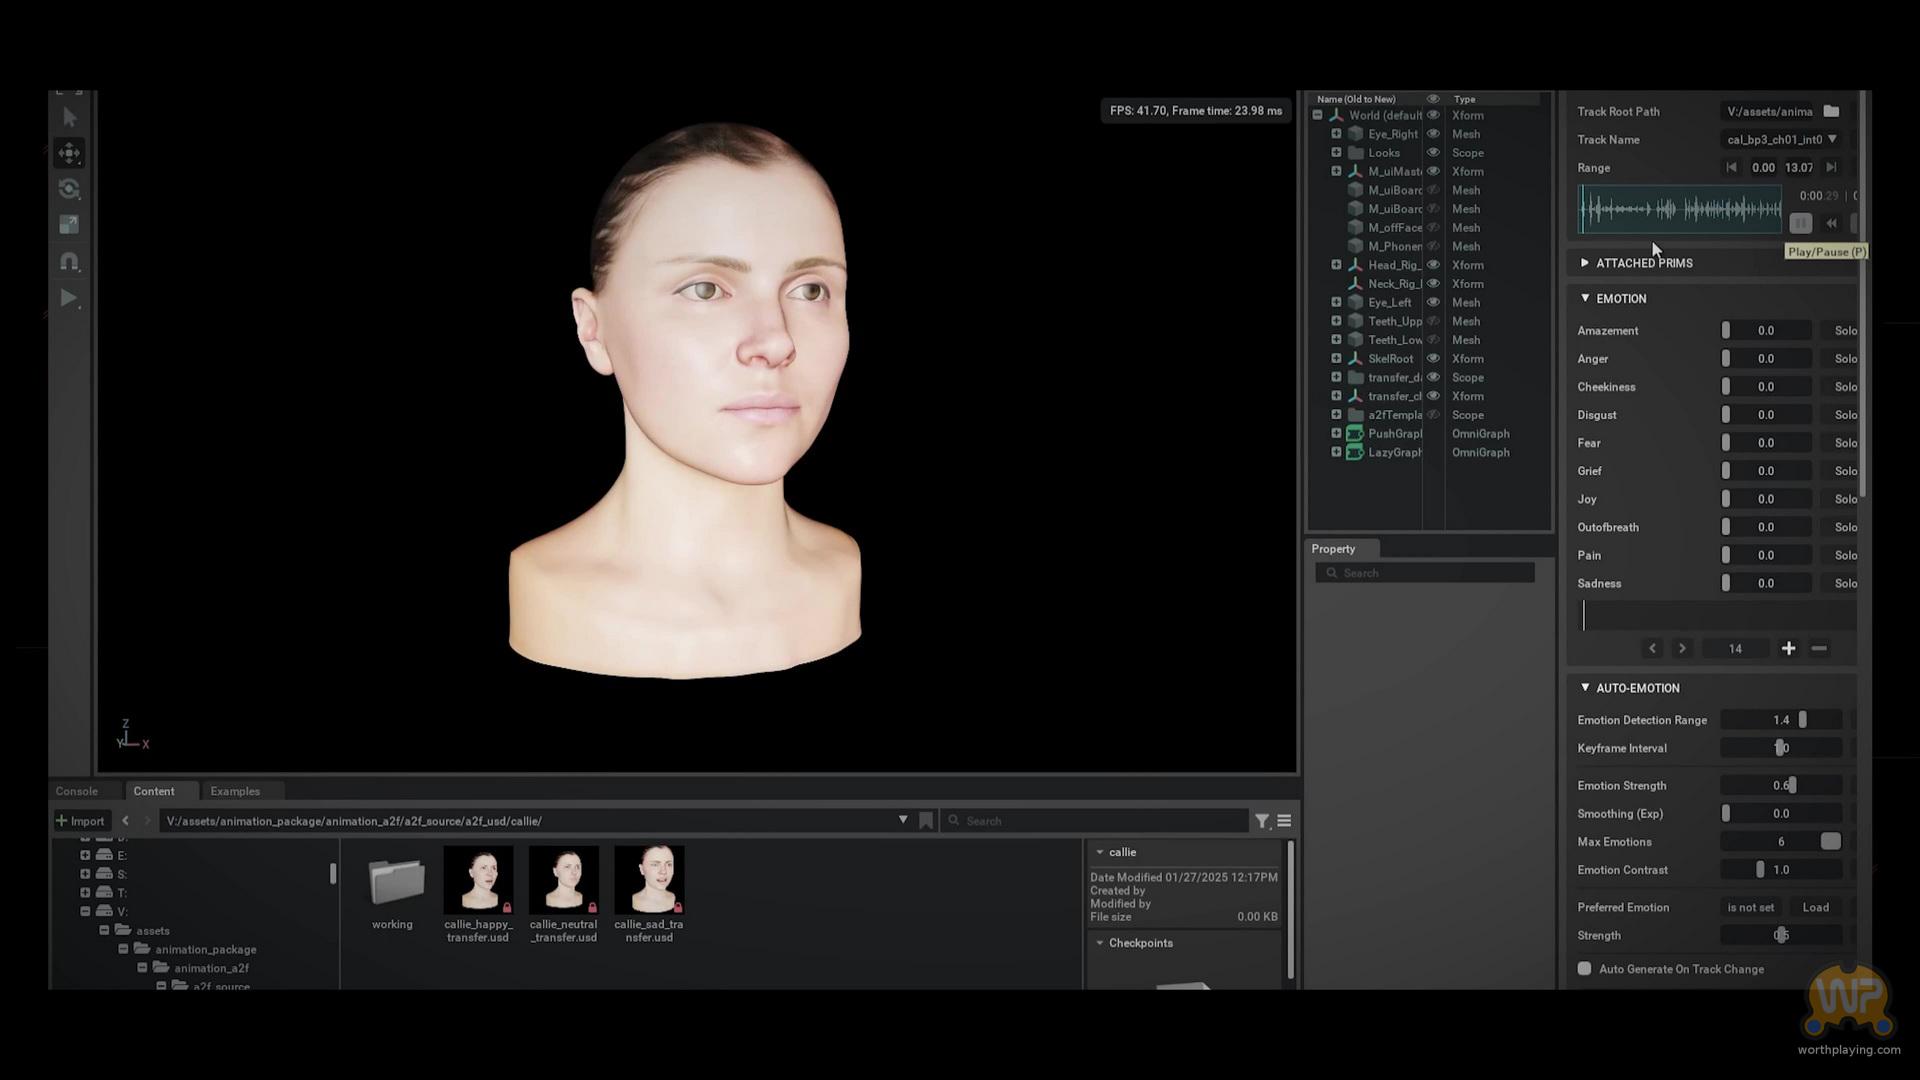The height and width of the screenshot is (1080, 1920).
Task: Switch to the Console tab
Action: (77, 791)
